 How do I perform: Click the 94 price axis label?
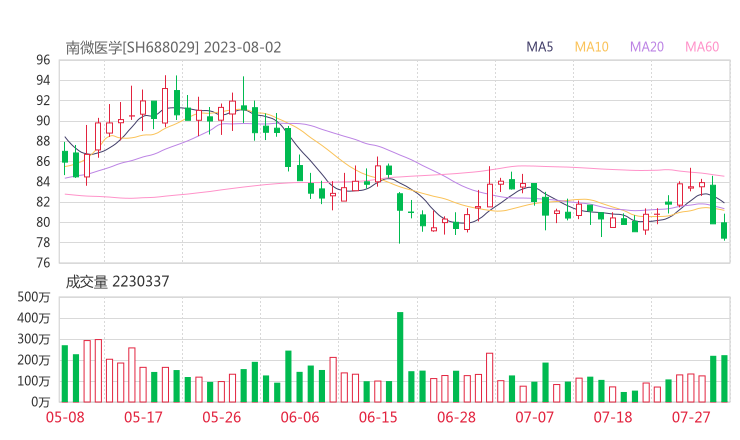pos(43,80)
